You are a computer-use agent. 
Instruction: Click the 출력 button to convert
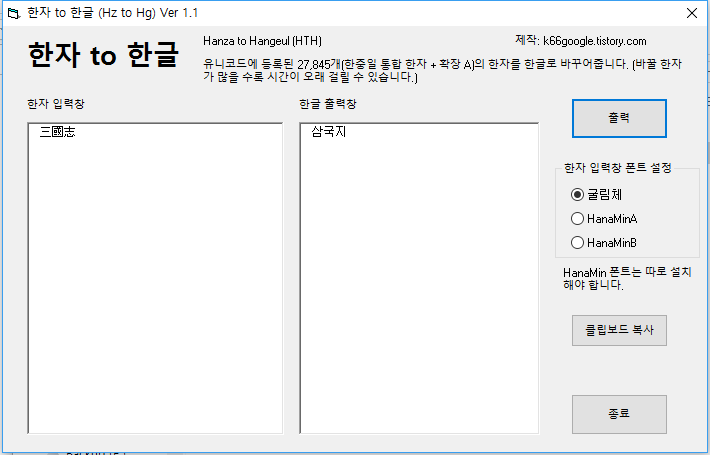click(619, 118)
